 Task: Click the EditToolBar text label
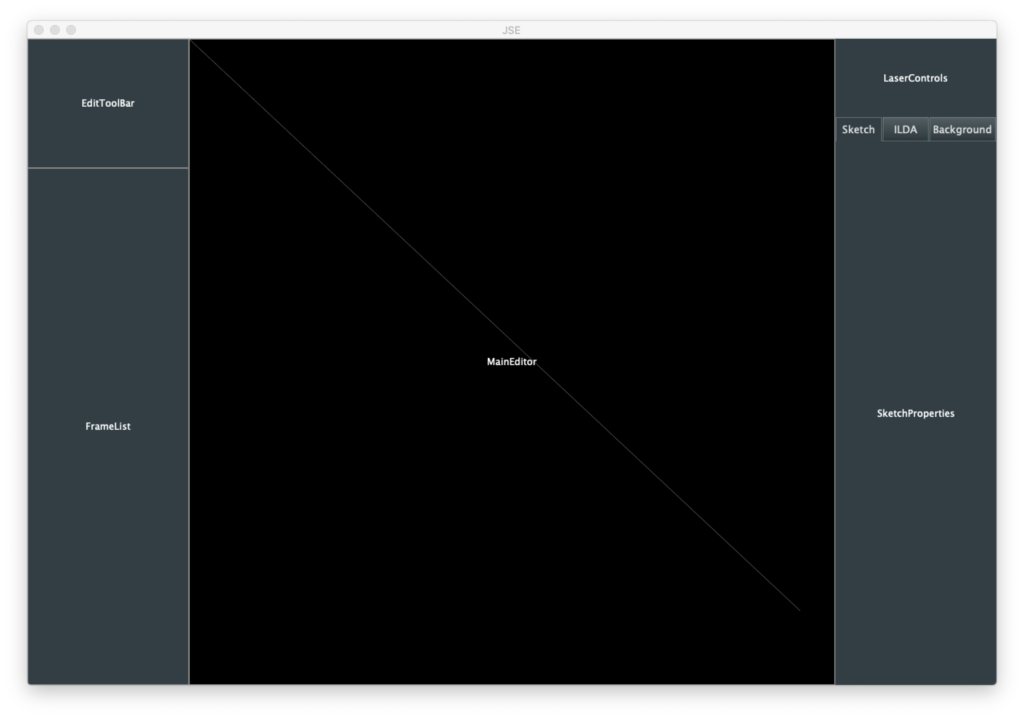[x=108, y=103]
